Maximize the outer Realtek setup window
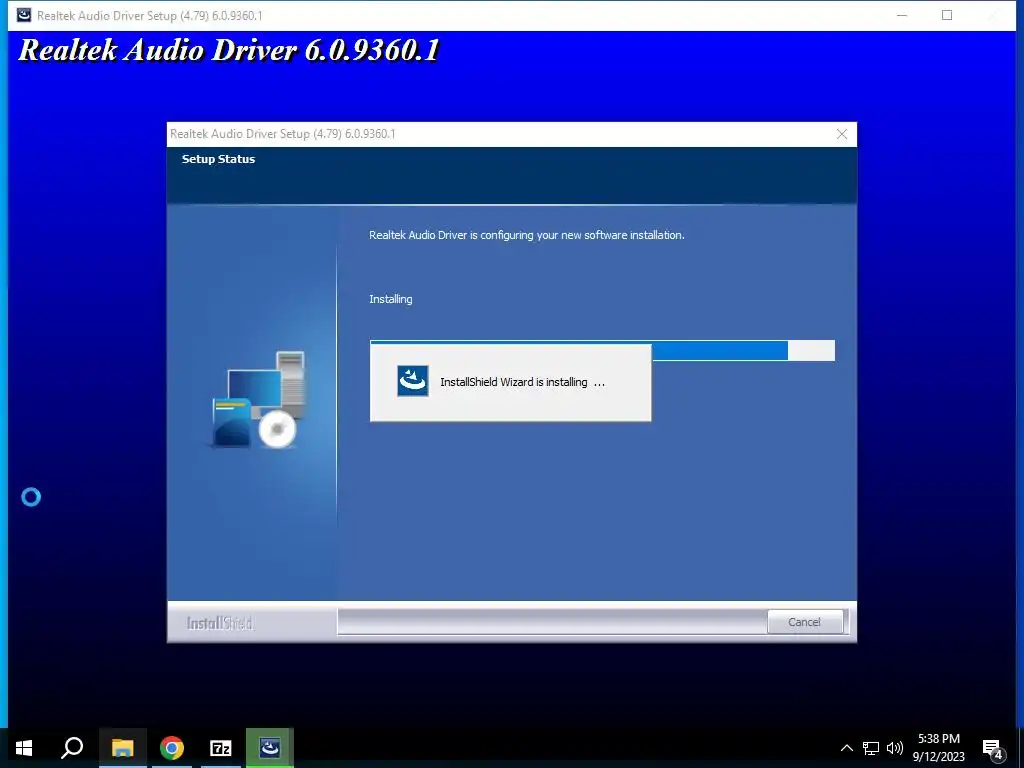1024x768 pixels. point(947,15)
